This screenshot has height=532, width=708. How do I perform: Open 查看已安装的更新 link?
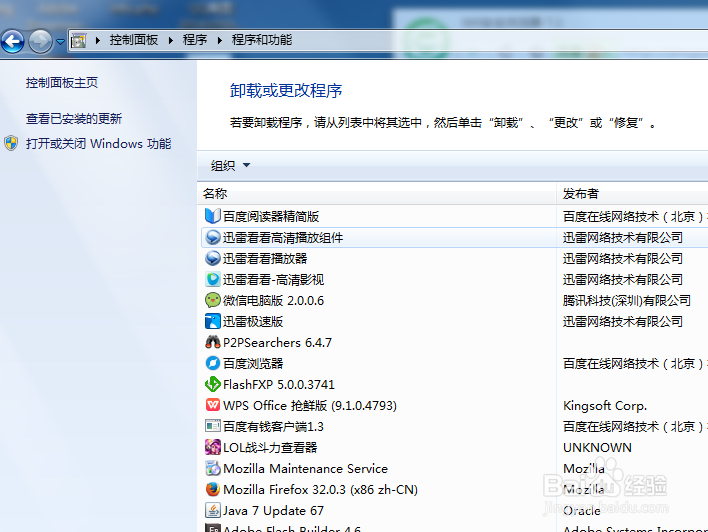coord(74,119)
